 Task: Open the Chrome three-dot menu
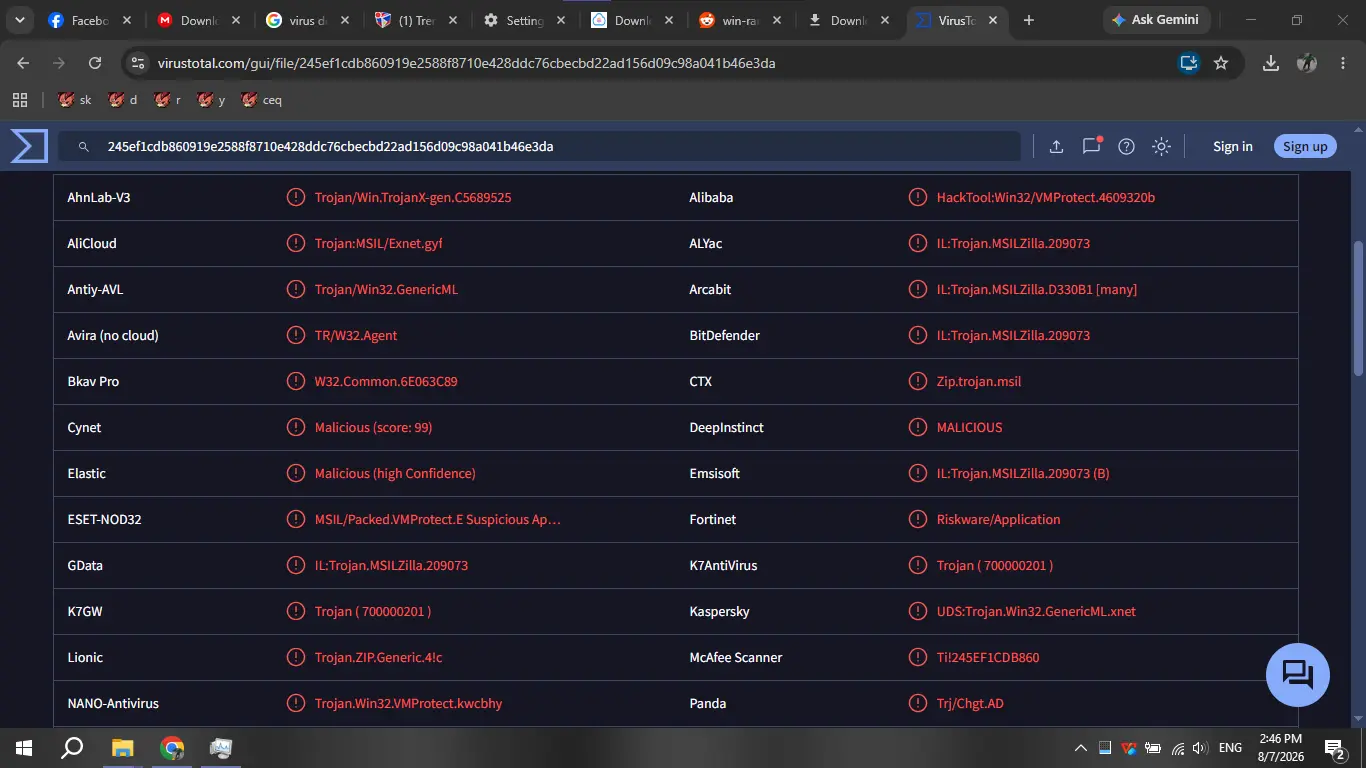[1342, 63]
